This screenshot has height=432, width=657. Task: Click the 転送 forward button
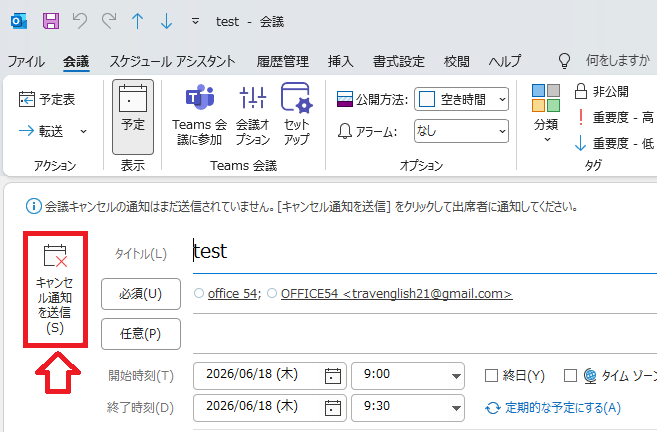point(41,131)
